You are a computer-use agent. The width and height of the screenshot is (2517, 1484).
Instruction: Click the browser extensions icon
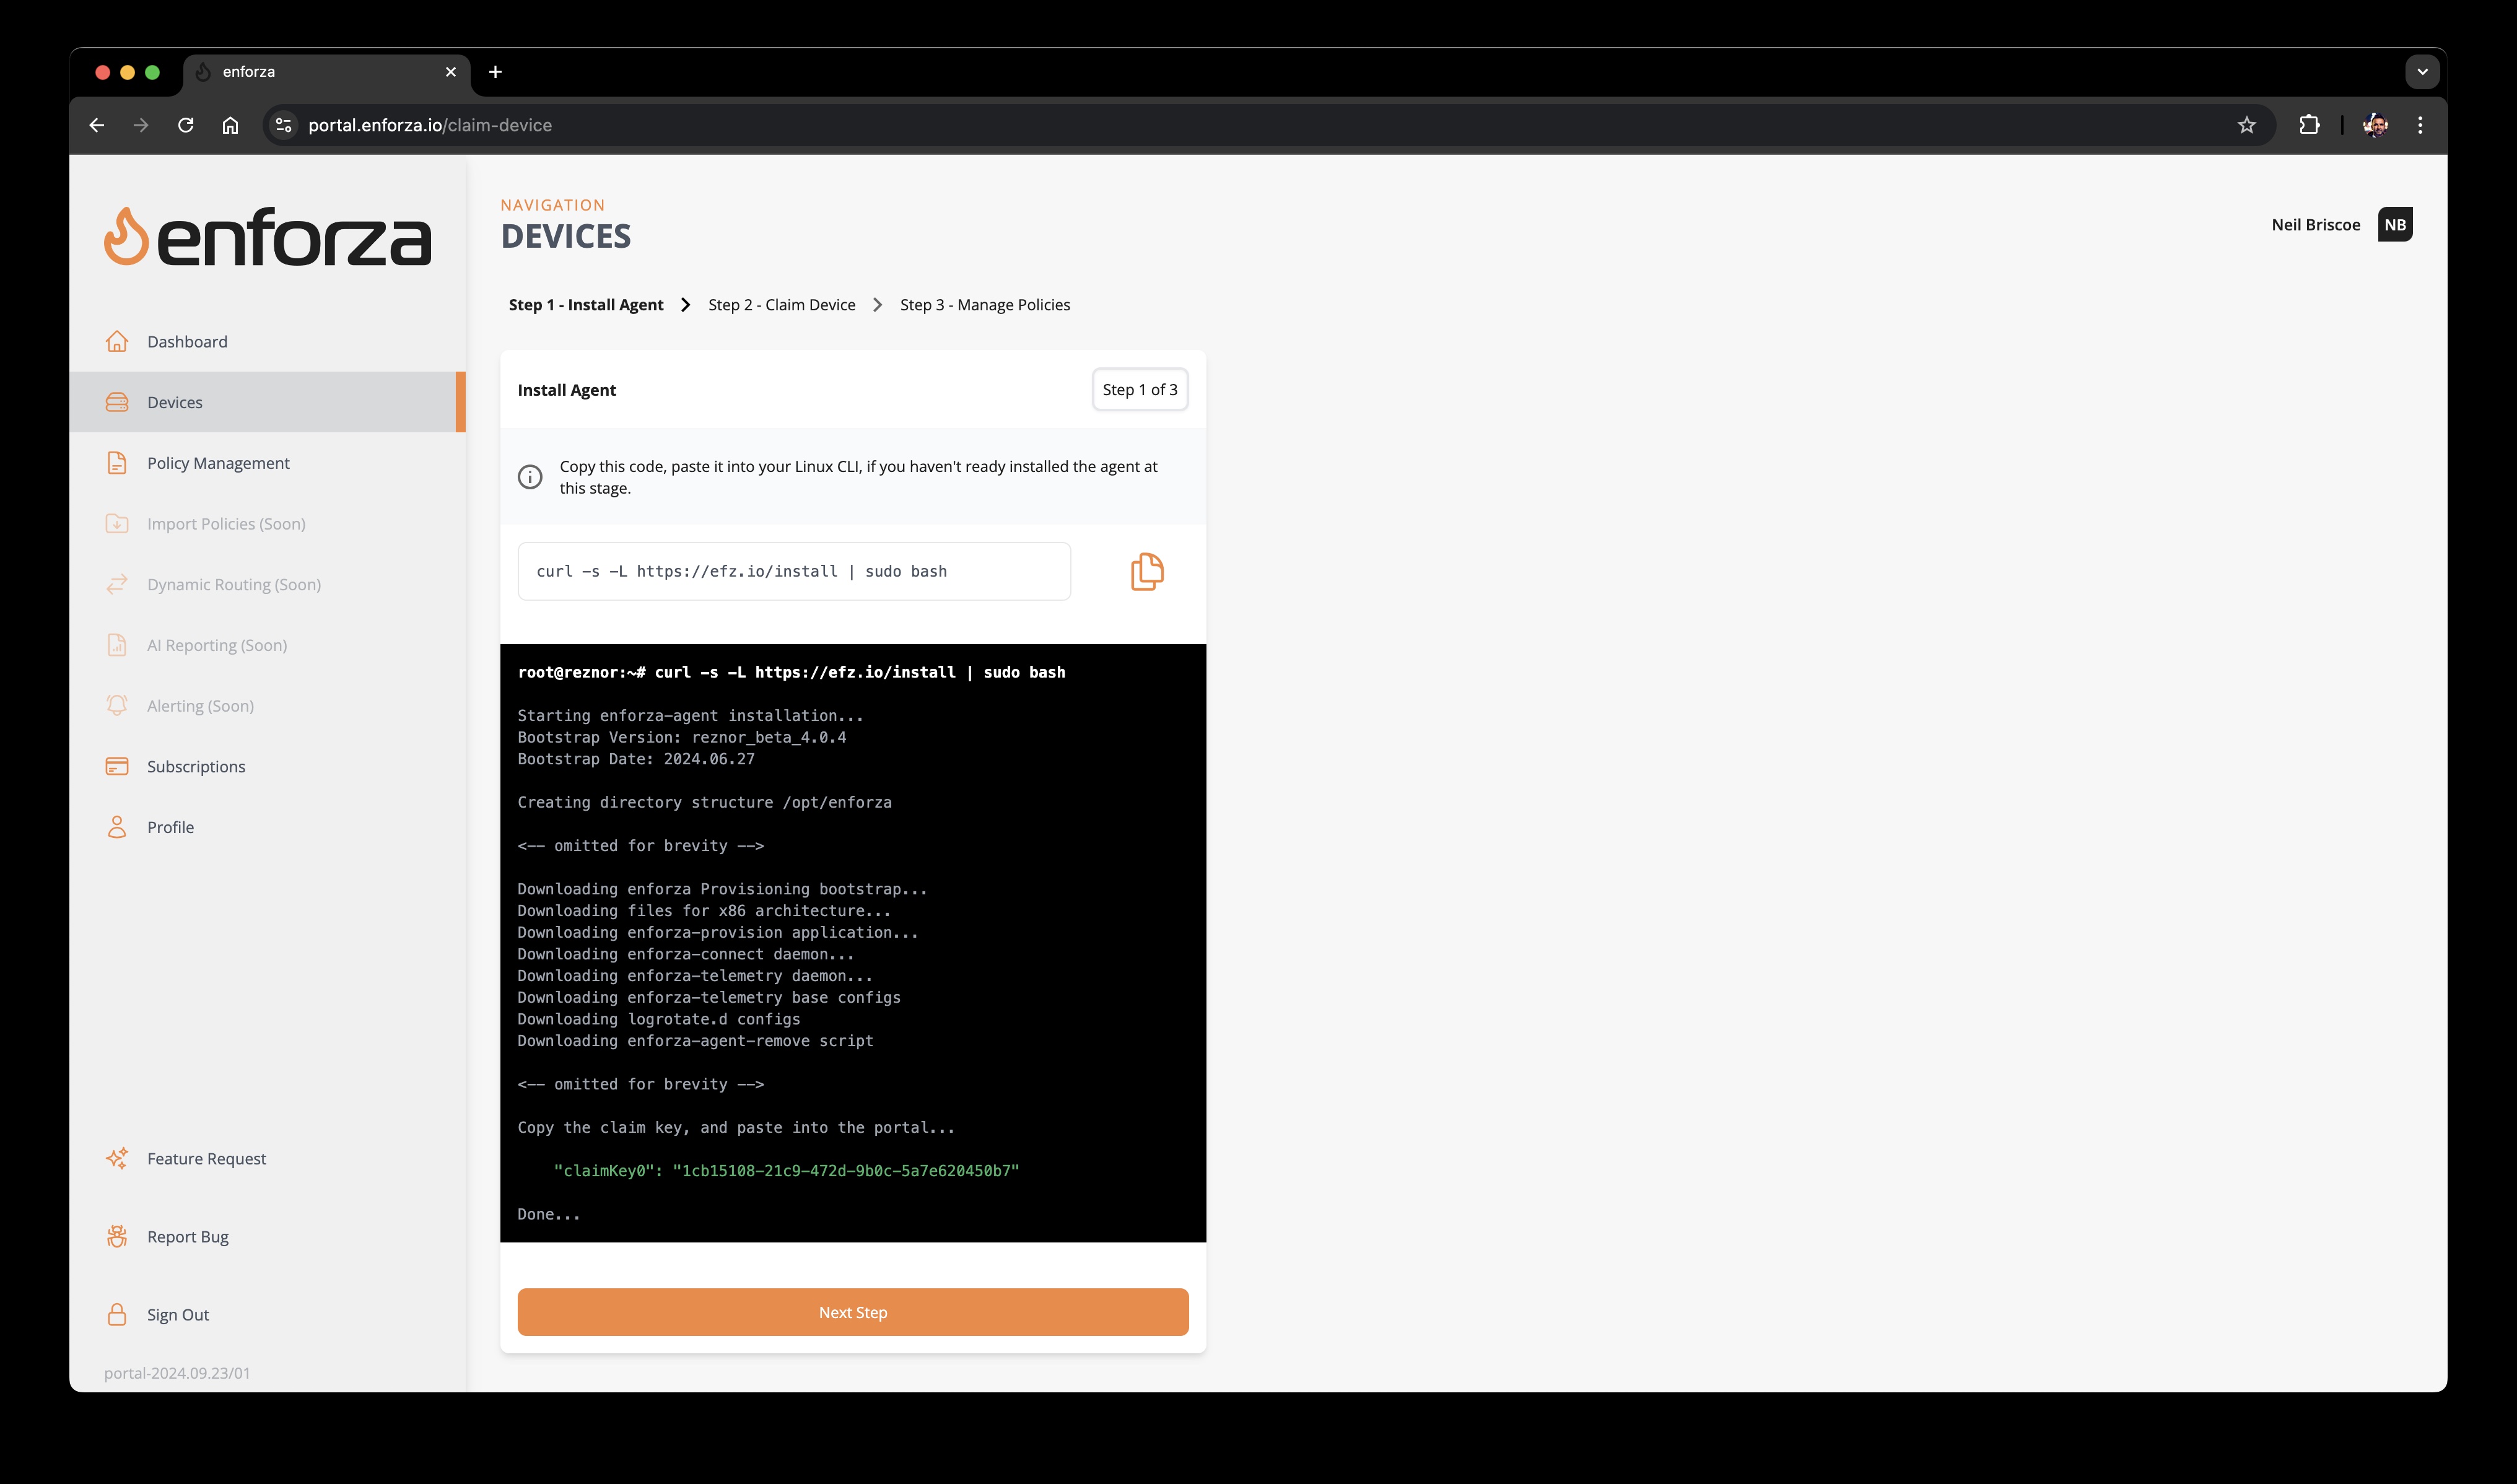[2310, 124]
